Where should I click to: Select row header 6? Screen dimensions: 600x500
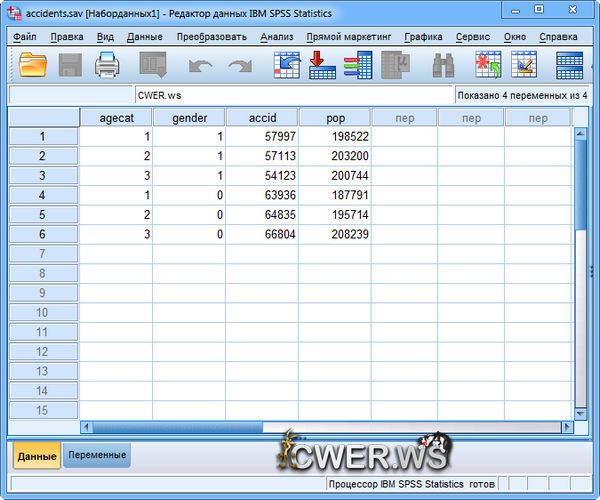43,234
